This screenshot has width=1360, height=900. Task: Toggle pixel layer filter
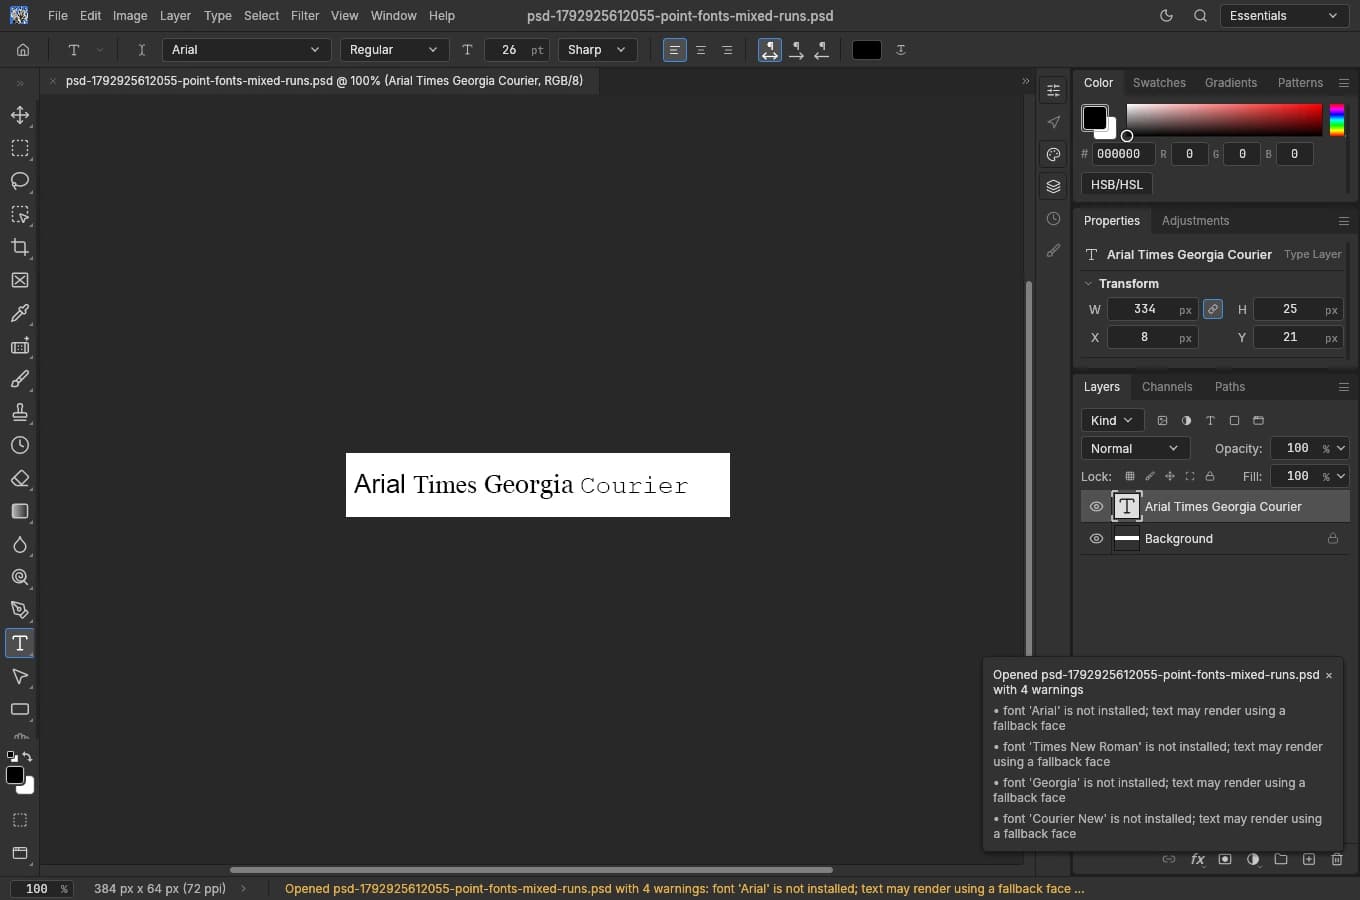coord(1162,421)
